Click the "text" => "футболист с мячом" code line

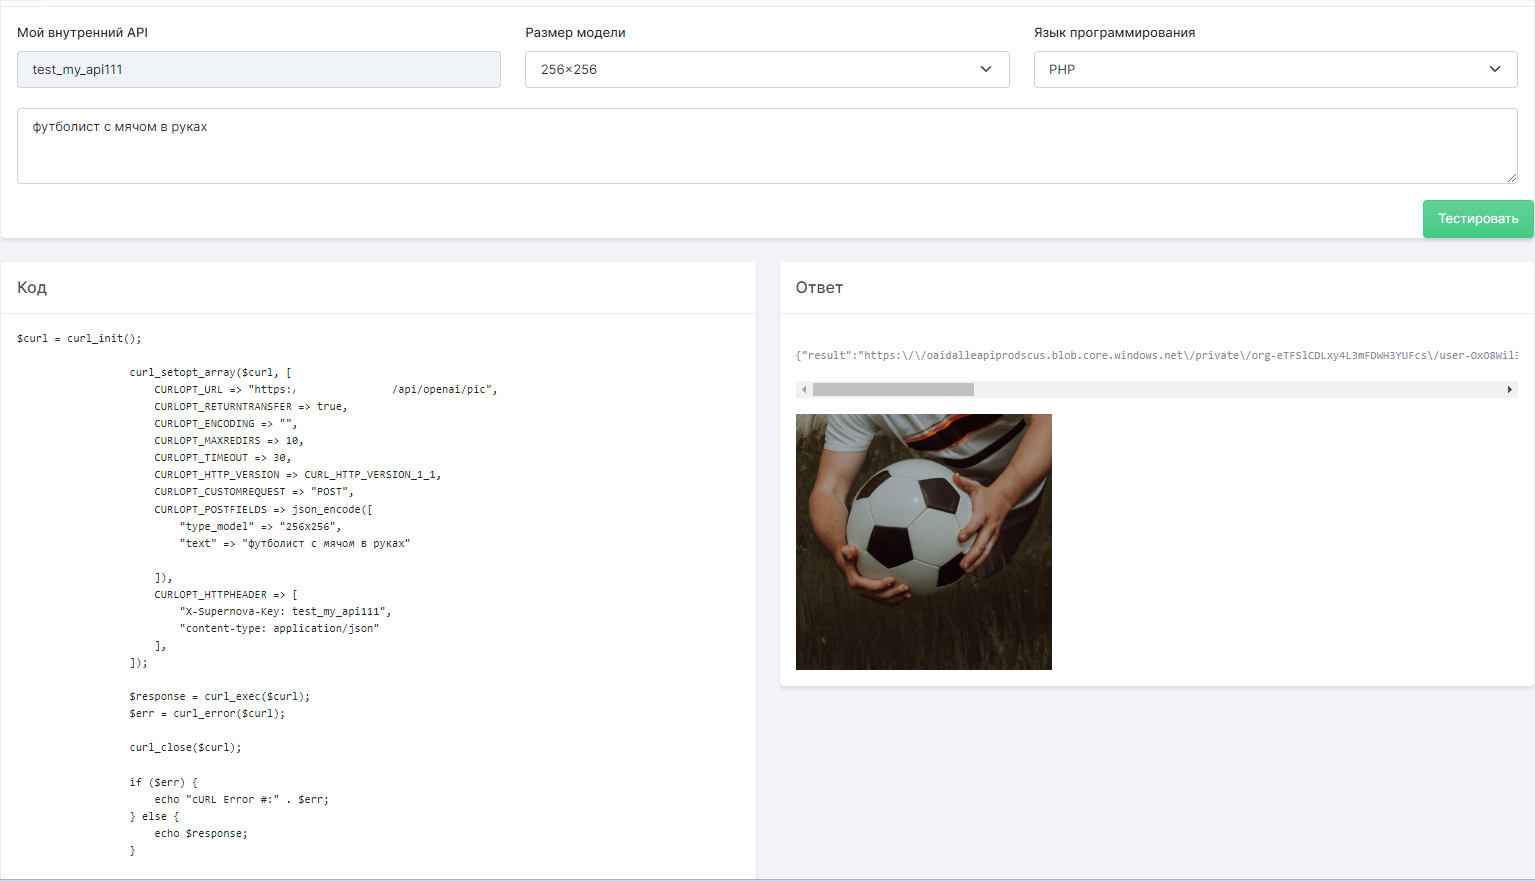(x=295, y=544)
